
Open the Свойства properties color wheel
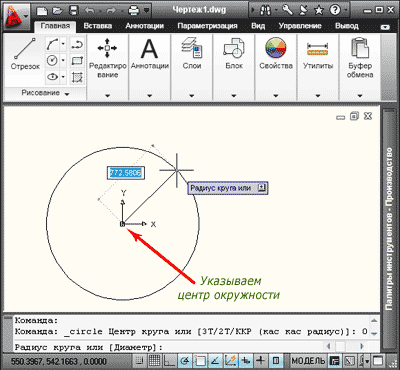click(276, 48)
